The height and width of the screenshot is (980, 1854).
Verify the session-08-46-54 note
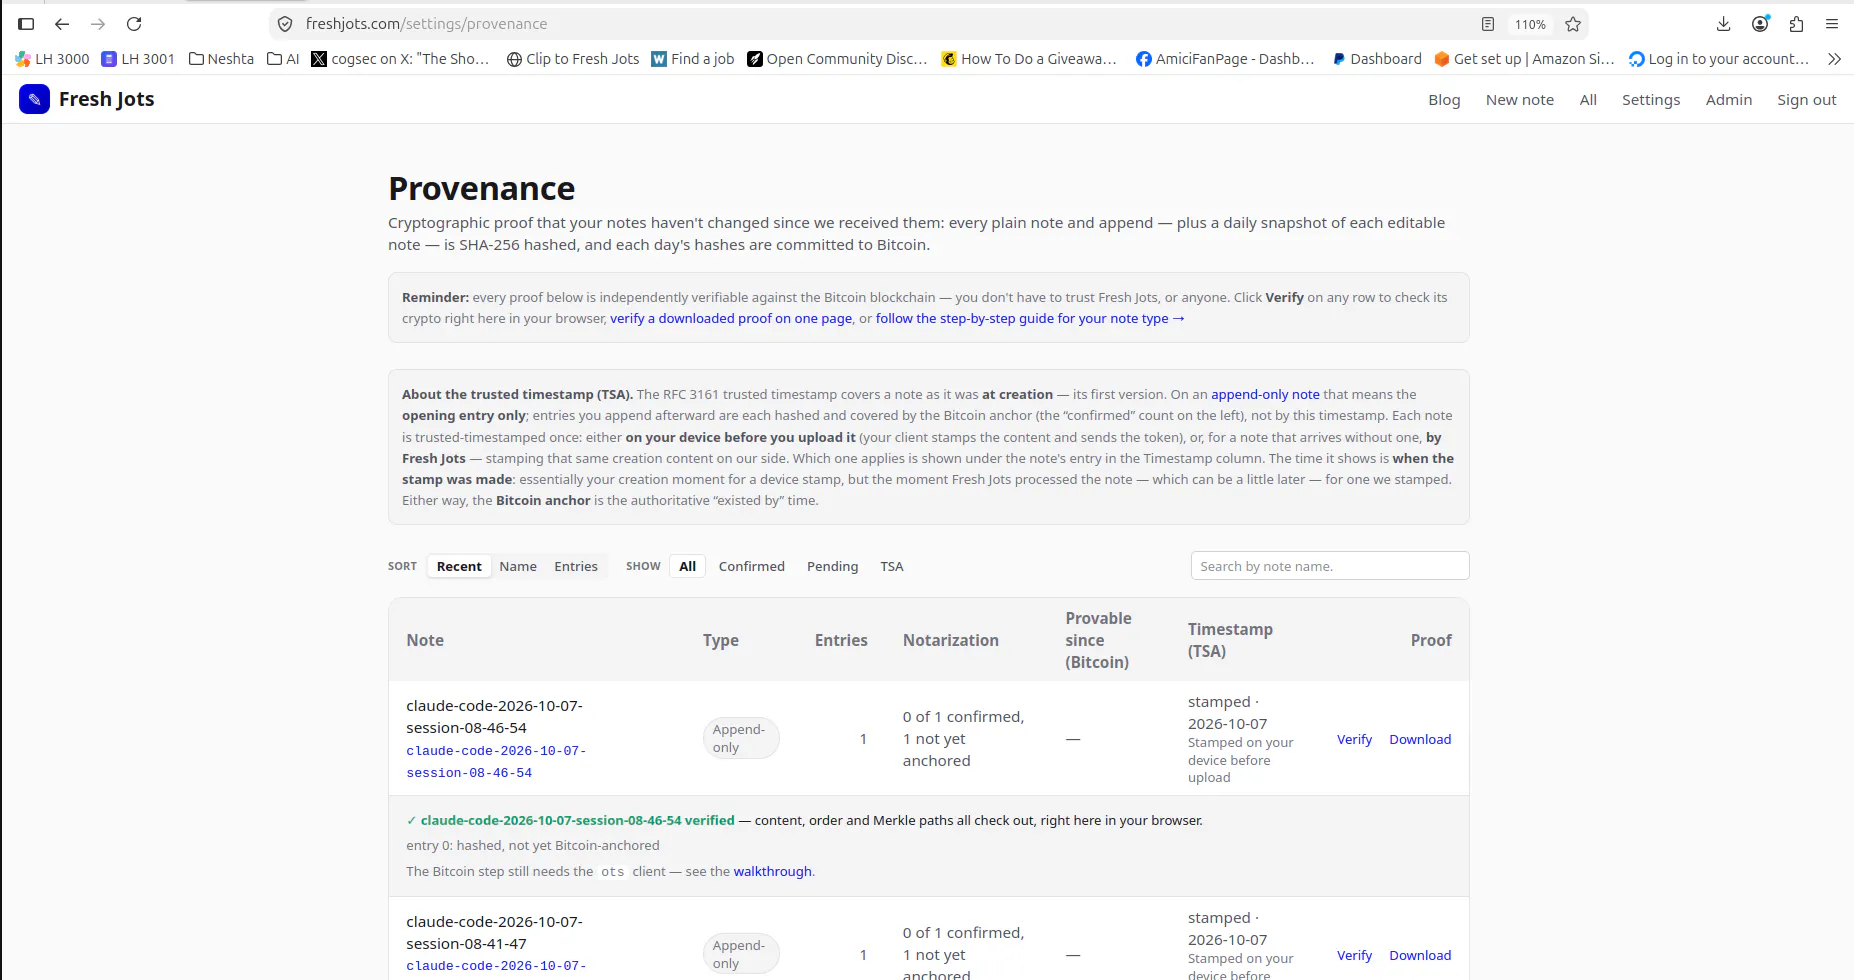(x=1354, y=739)
